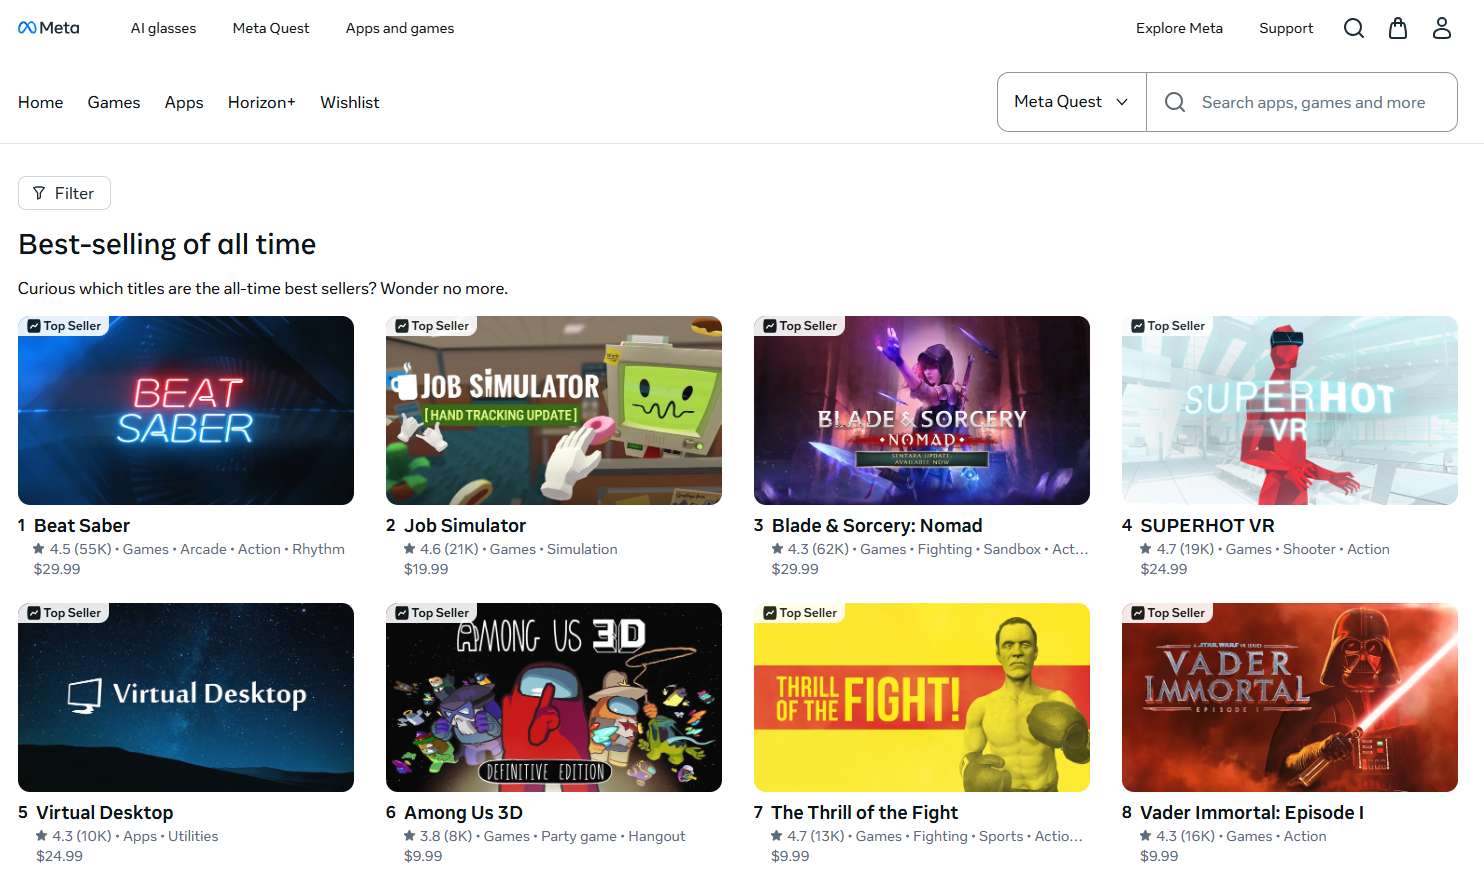This screenshot has width=1484, height=878.
Task: Click the Top Seller badge on SUPERHOT VR
Action: coord(1168,326)
